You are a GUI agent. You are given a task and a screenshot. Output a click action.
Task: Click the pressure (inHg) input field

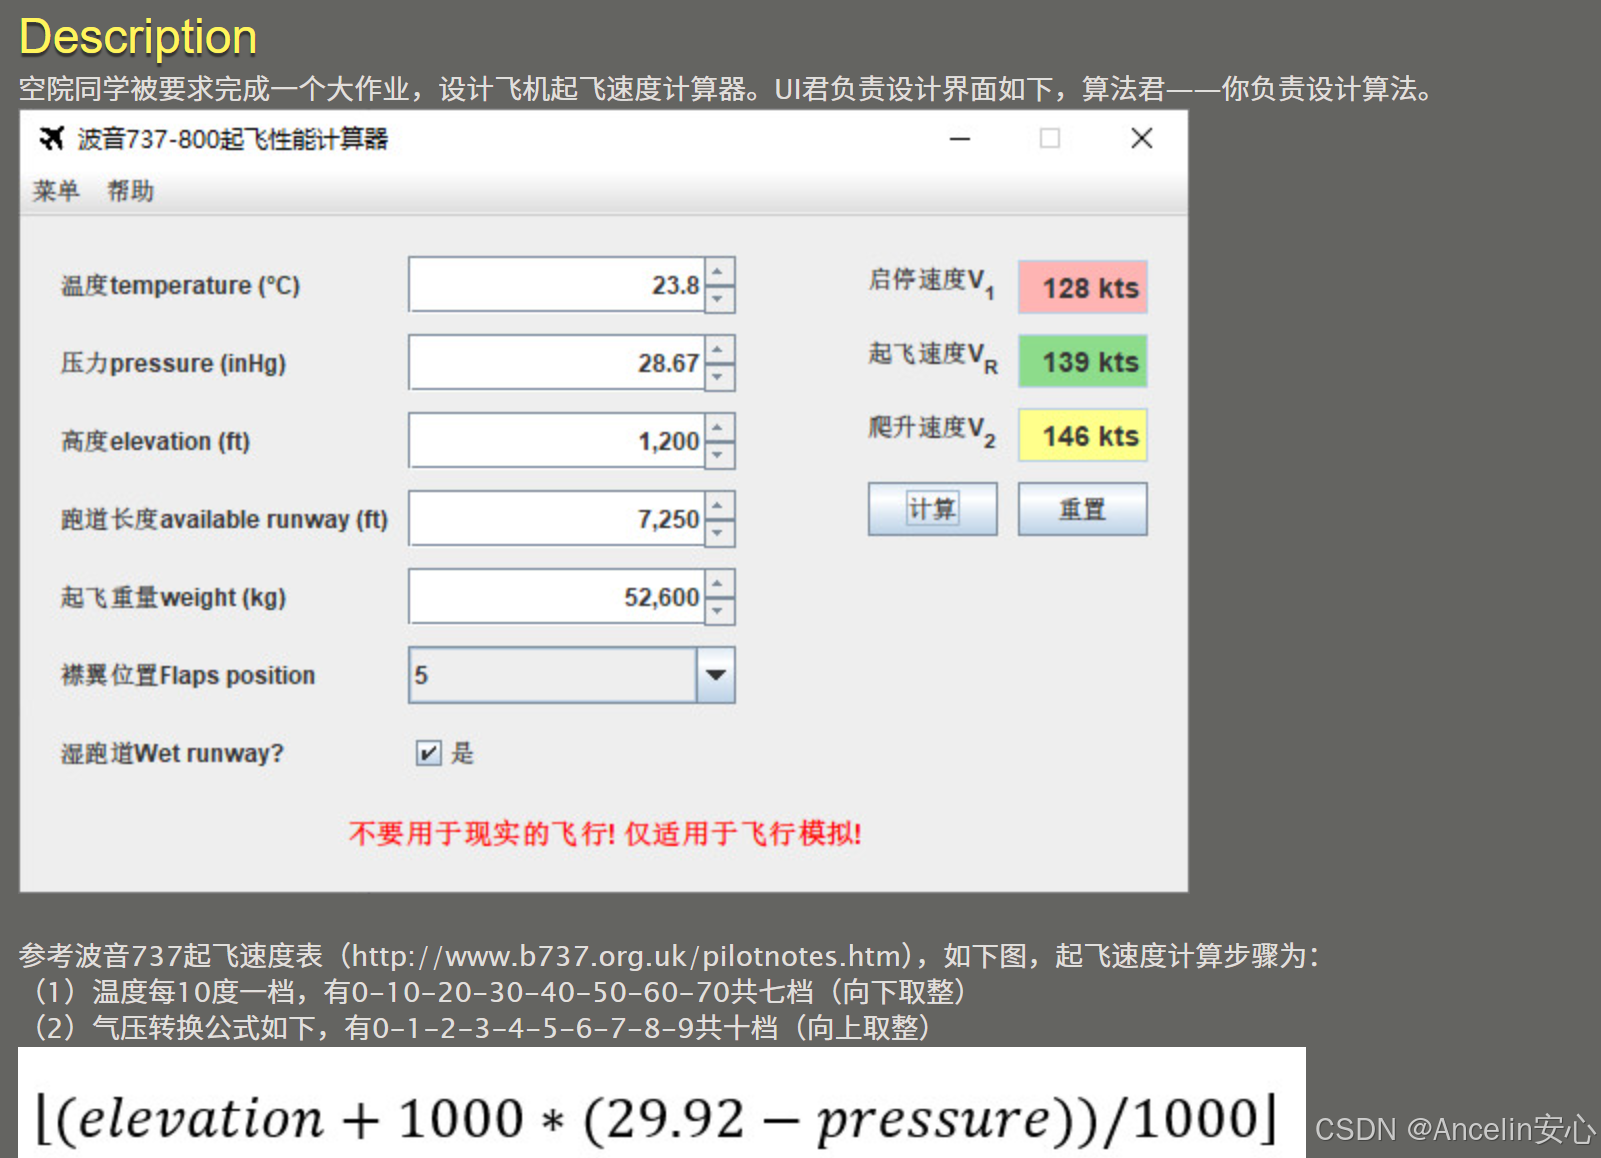[x=557, y=363]
